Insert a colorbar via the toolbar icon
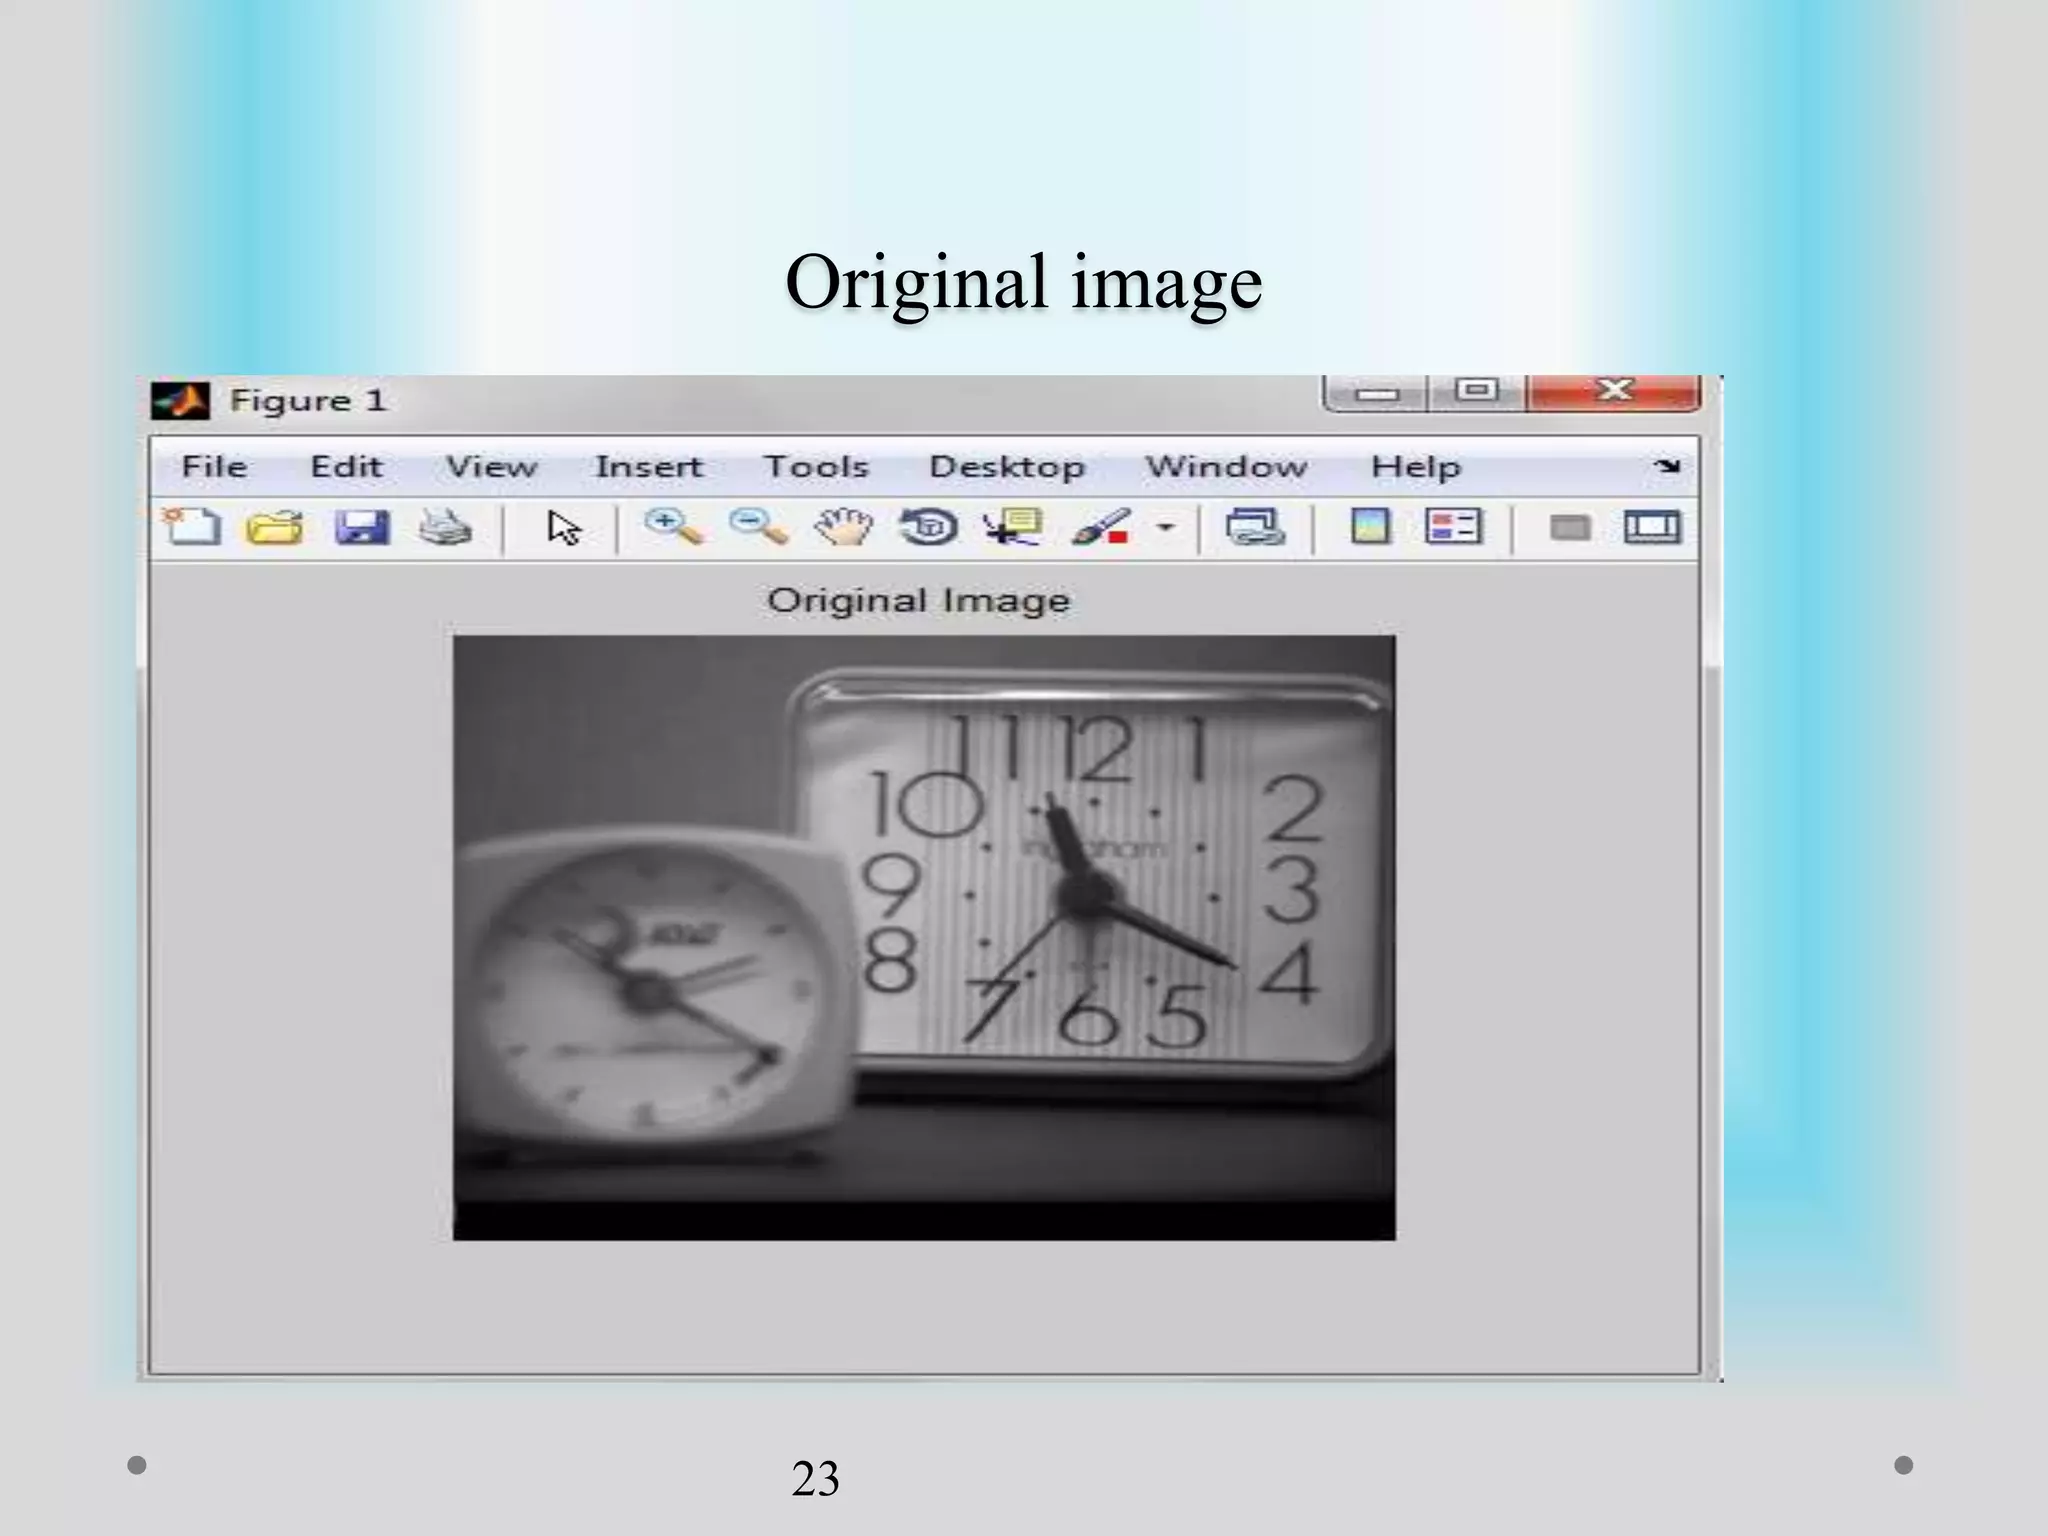Screen dimensions: 2048x1536 pos(1370,526)
